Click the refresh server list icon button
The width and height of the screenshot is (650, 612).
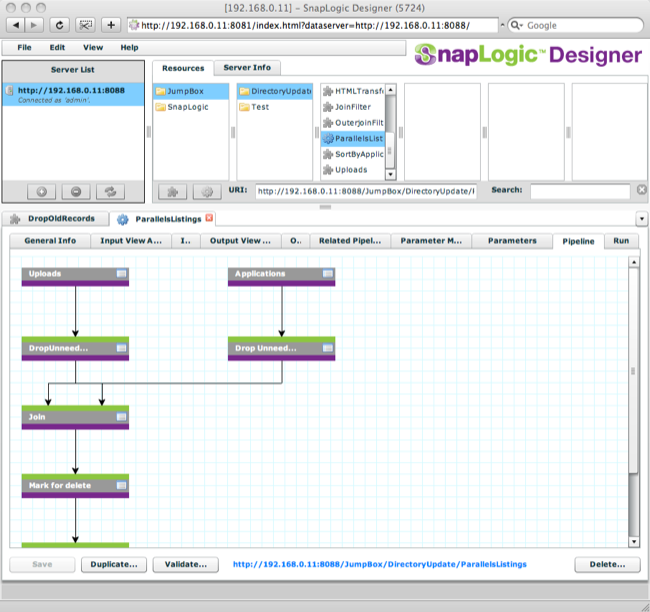(110, 192)
